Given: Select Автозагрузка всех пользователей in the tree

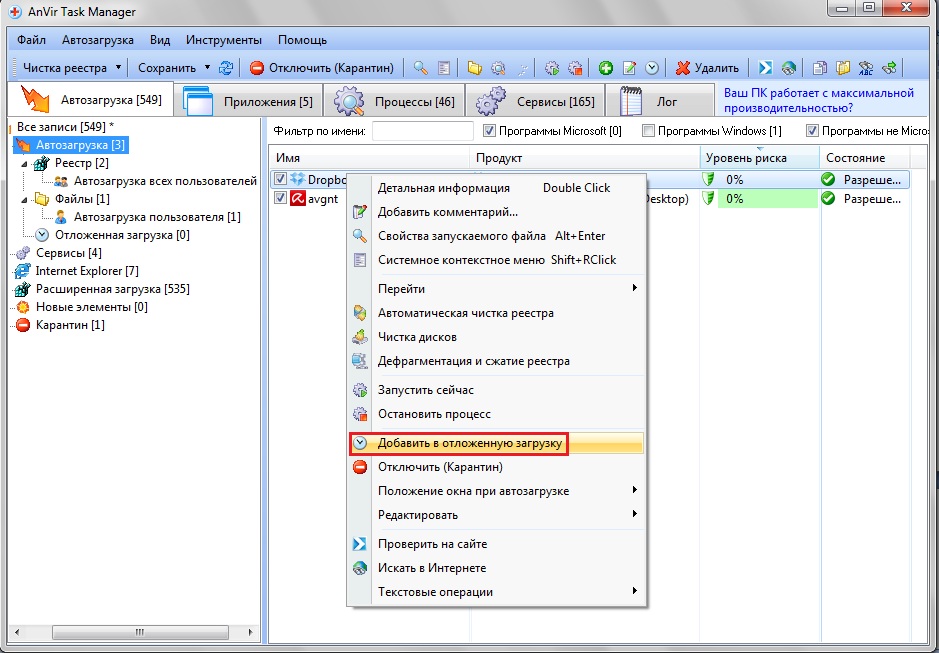Looking at the screenshot, I should pos(165,181).
